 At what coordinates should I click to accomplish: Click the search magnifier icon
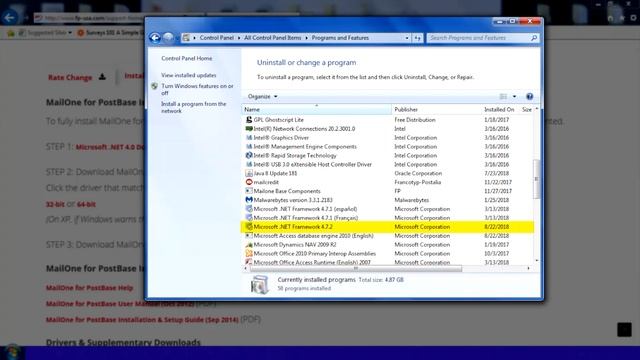(533, 38)
